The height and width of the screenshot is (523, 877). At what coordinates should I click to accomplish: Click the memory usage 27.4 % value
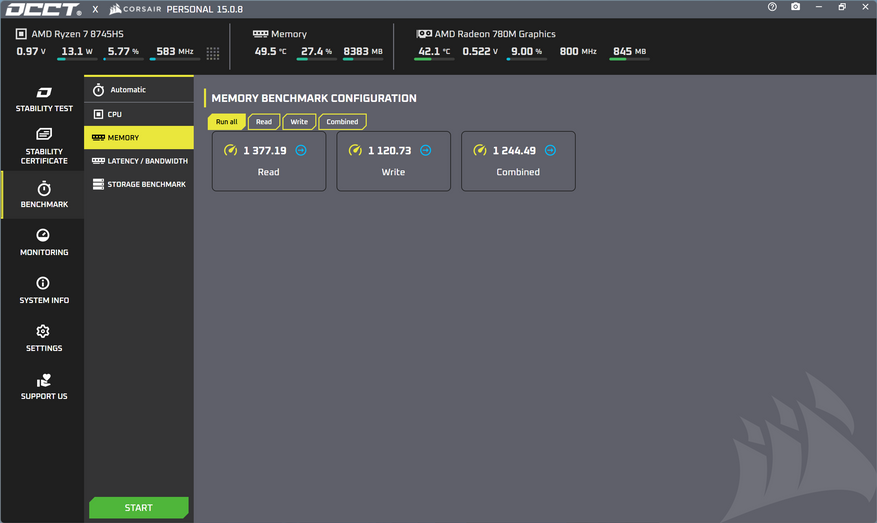pyautogui.click(x=316, y=51)
